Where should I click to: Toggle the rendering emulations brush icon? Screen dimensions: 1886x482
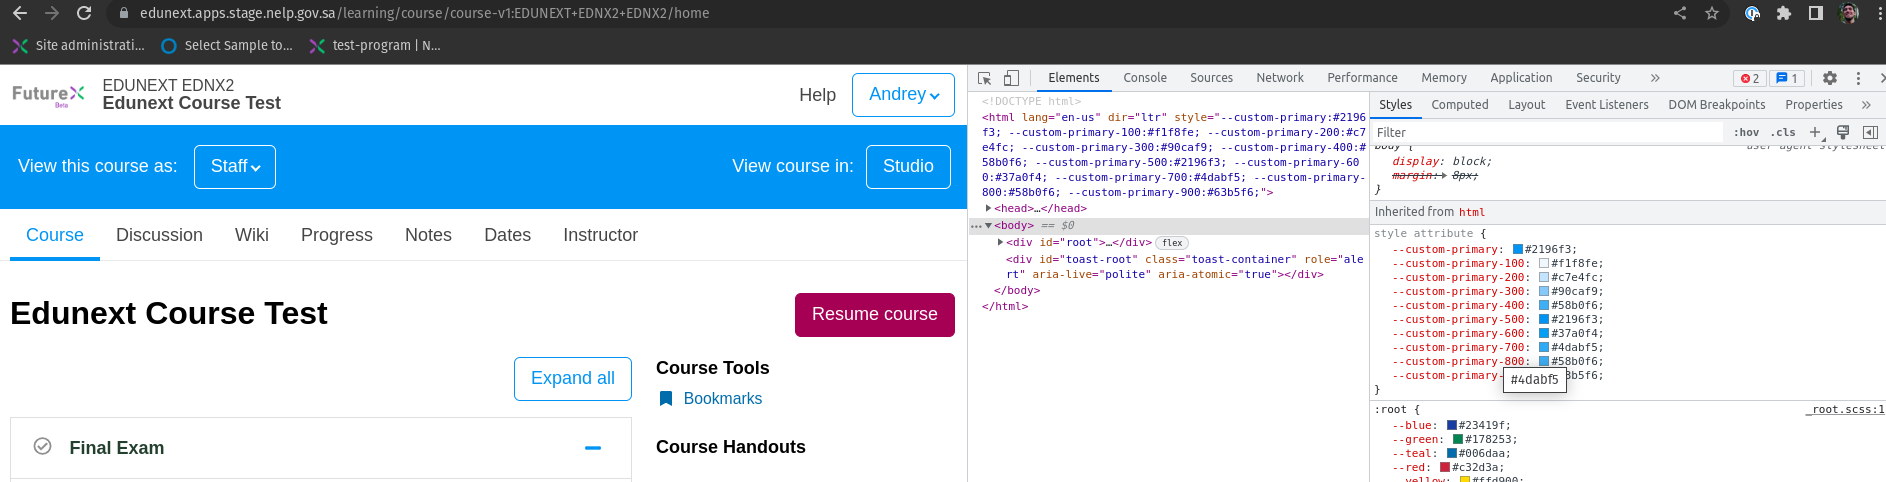pos(1843,132)
